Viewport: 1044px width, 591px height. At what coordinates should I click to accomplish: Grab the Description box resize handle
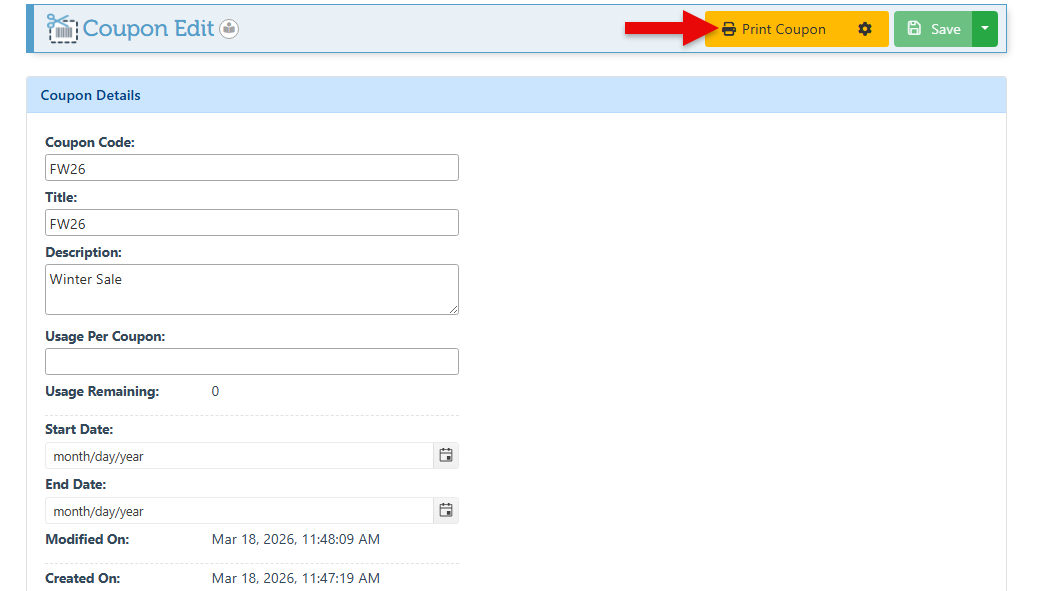[x=453, y=309]
